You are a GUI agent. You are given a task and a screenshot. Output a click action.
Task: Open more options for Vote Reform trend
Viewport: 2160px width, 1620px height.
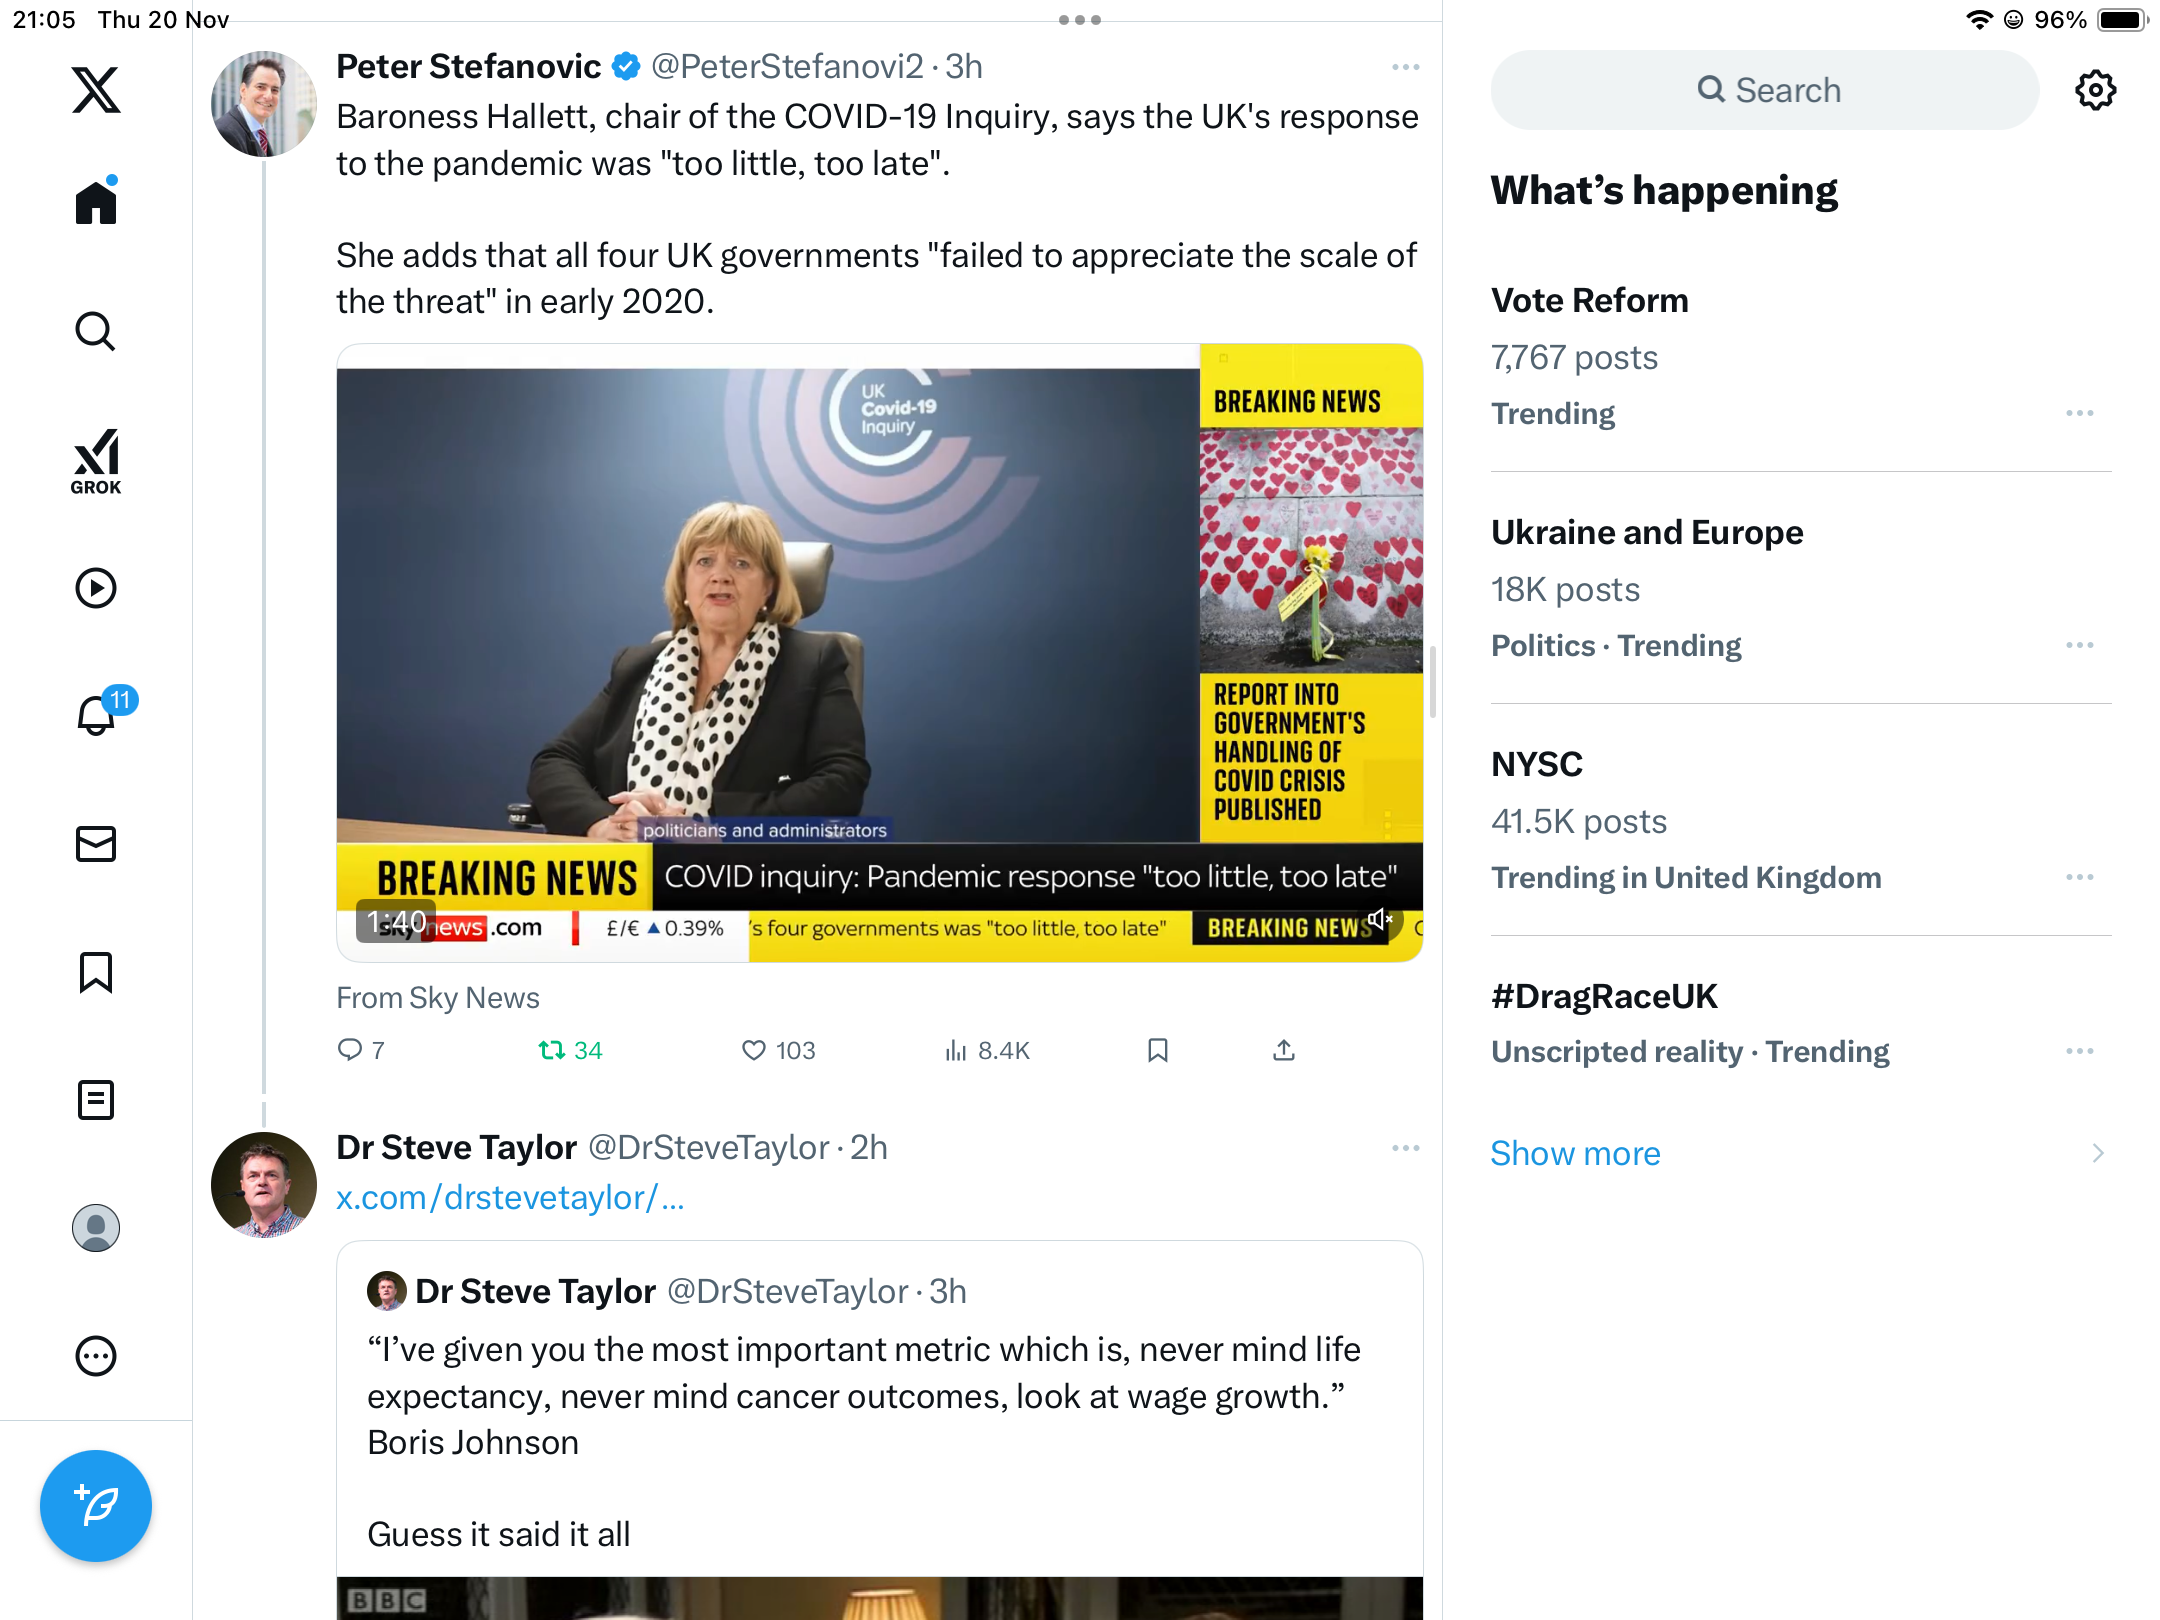[2079, 413]
